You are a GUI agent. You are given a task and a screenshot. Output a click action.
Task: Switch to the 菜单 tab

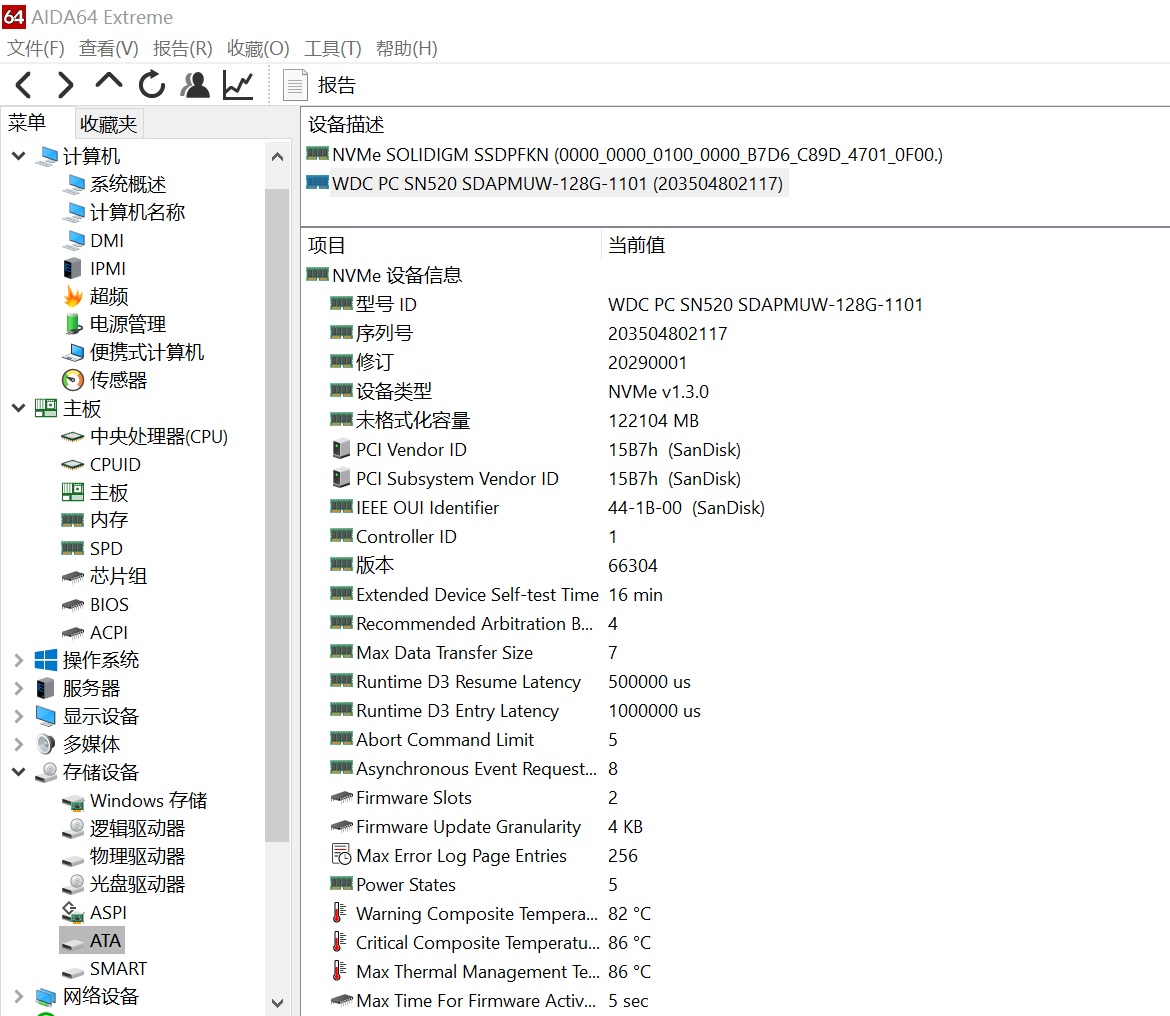[28, 123]
